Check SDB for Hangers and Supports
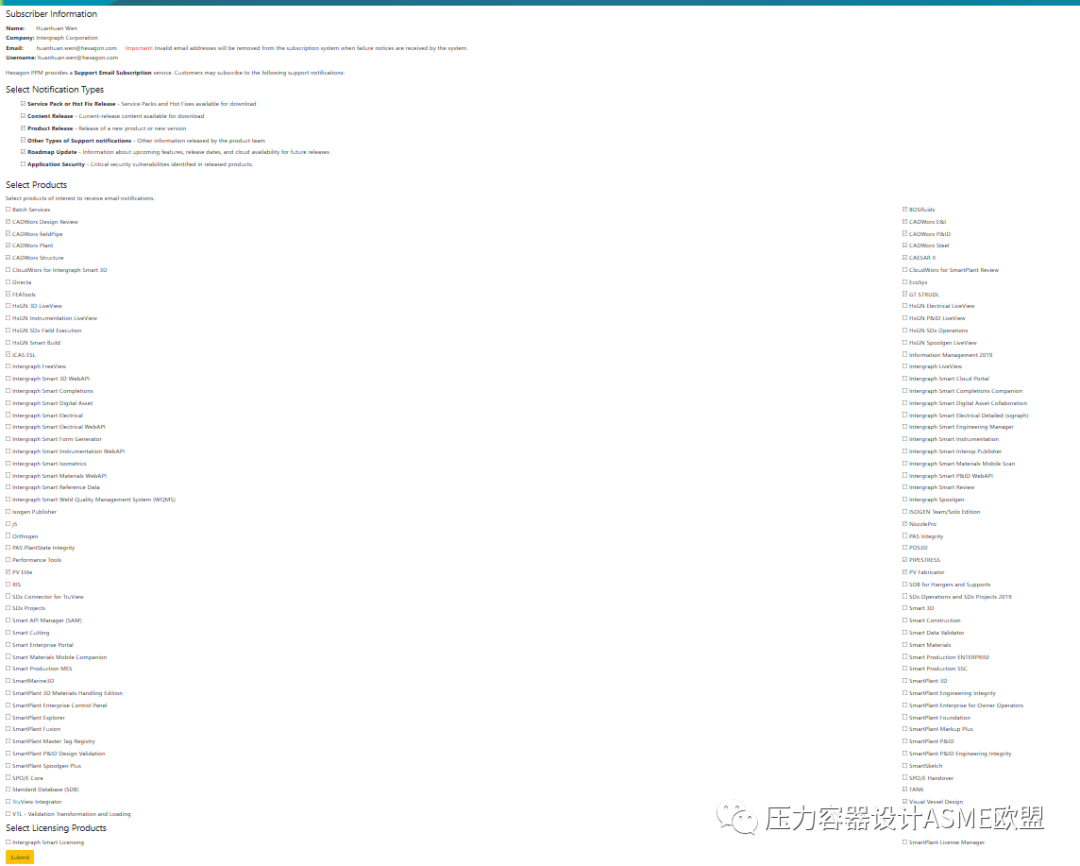The image size is (1080, 866). tap(905, 584)
